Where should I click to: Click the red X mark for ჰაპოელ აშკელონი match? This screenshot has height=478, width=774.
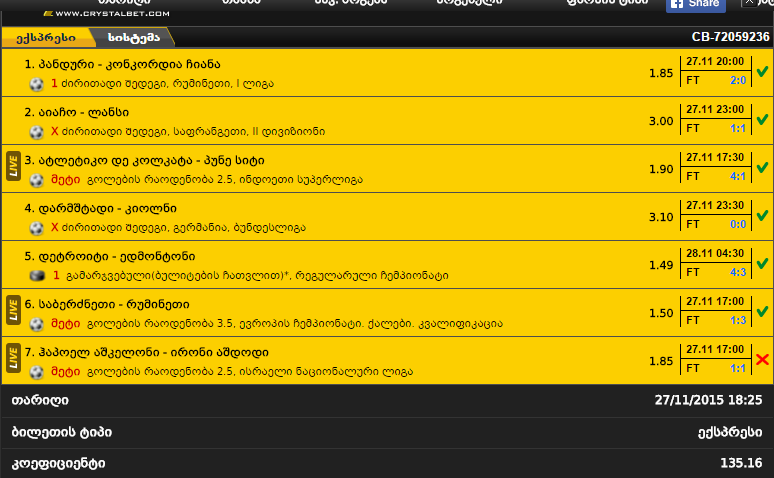click(x=762, y=359)
